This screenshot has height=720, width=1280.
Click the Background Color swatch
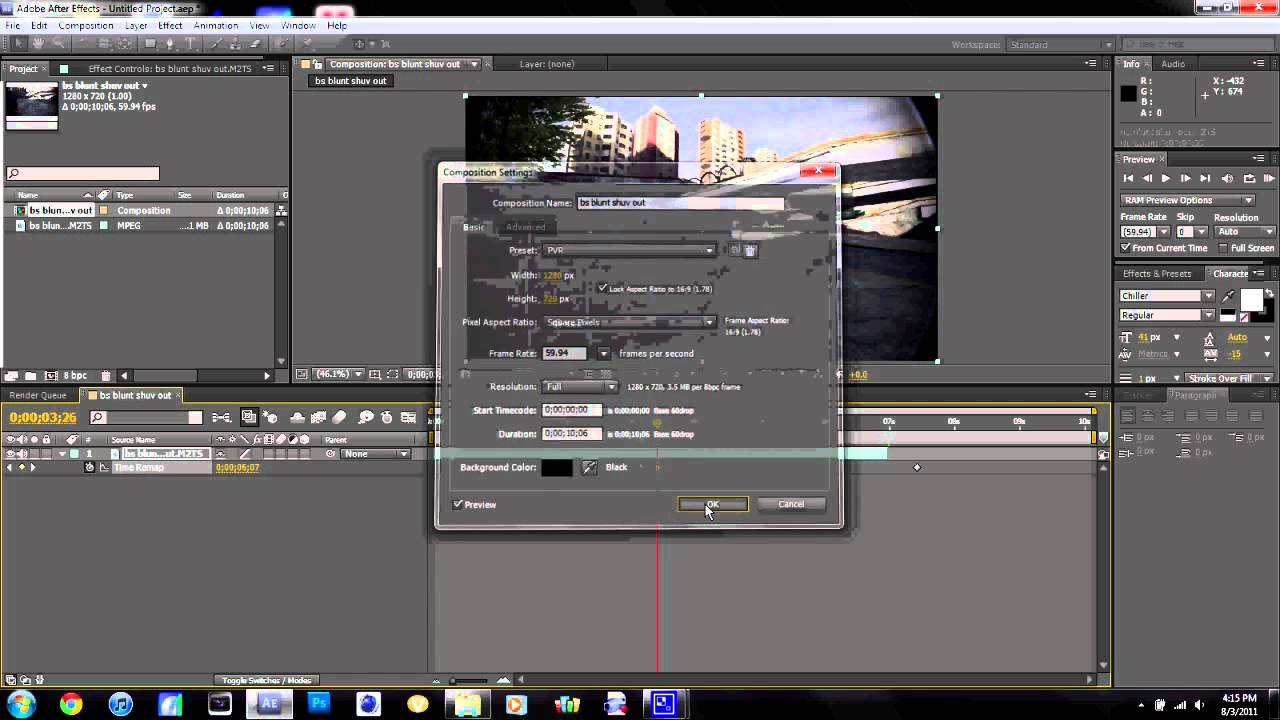coord(557,467)
